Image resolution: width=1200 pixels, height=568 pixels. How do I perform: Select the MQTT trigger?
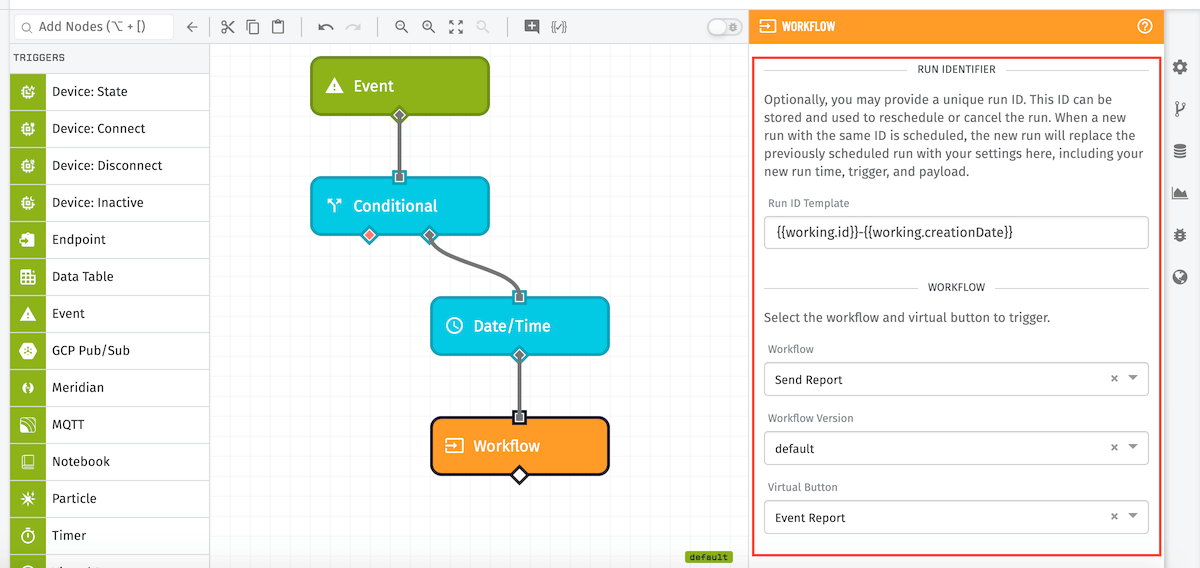pyautogui.click(x=110, y=425)
